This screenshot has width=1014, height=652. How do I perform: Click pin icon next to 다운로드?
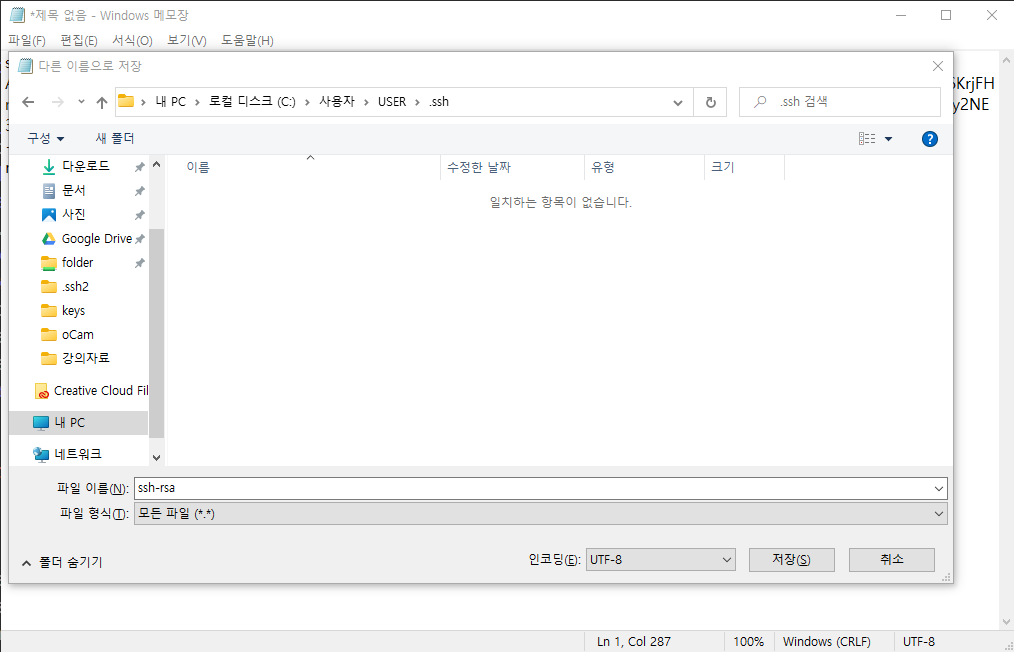pyautogui.click(x=139, y=167)
